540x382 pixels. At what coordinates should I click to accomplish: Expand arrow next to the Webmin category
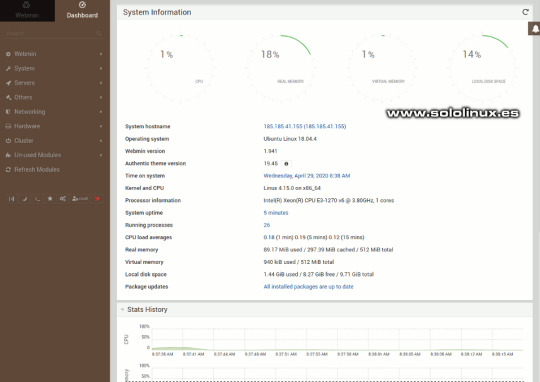101,54
